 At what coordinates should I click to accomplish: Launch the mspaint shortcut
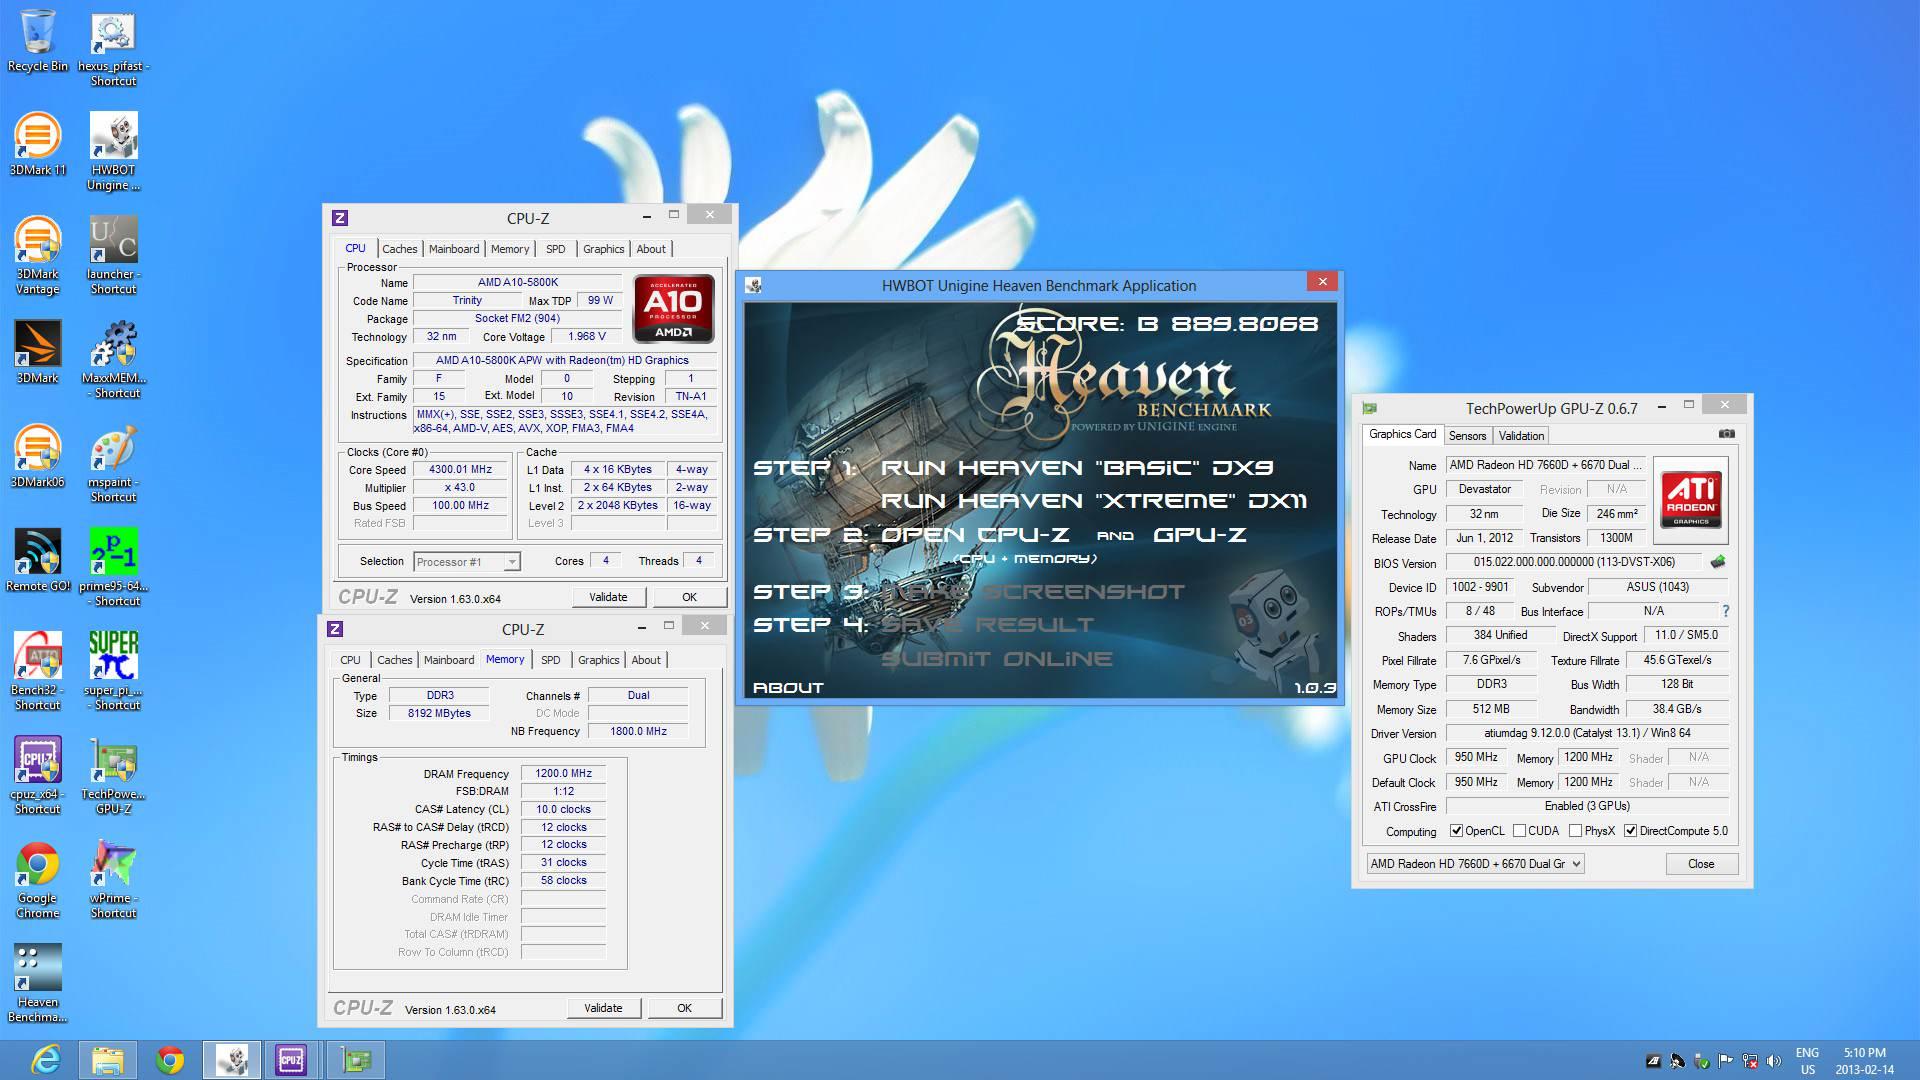113,463
